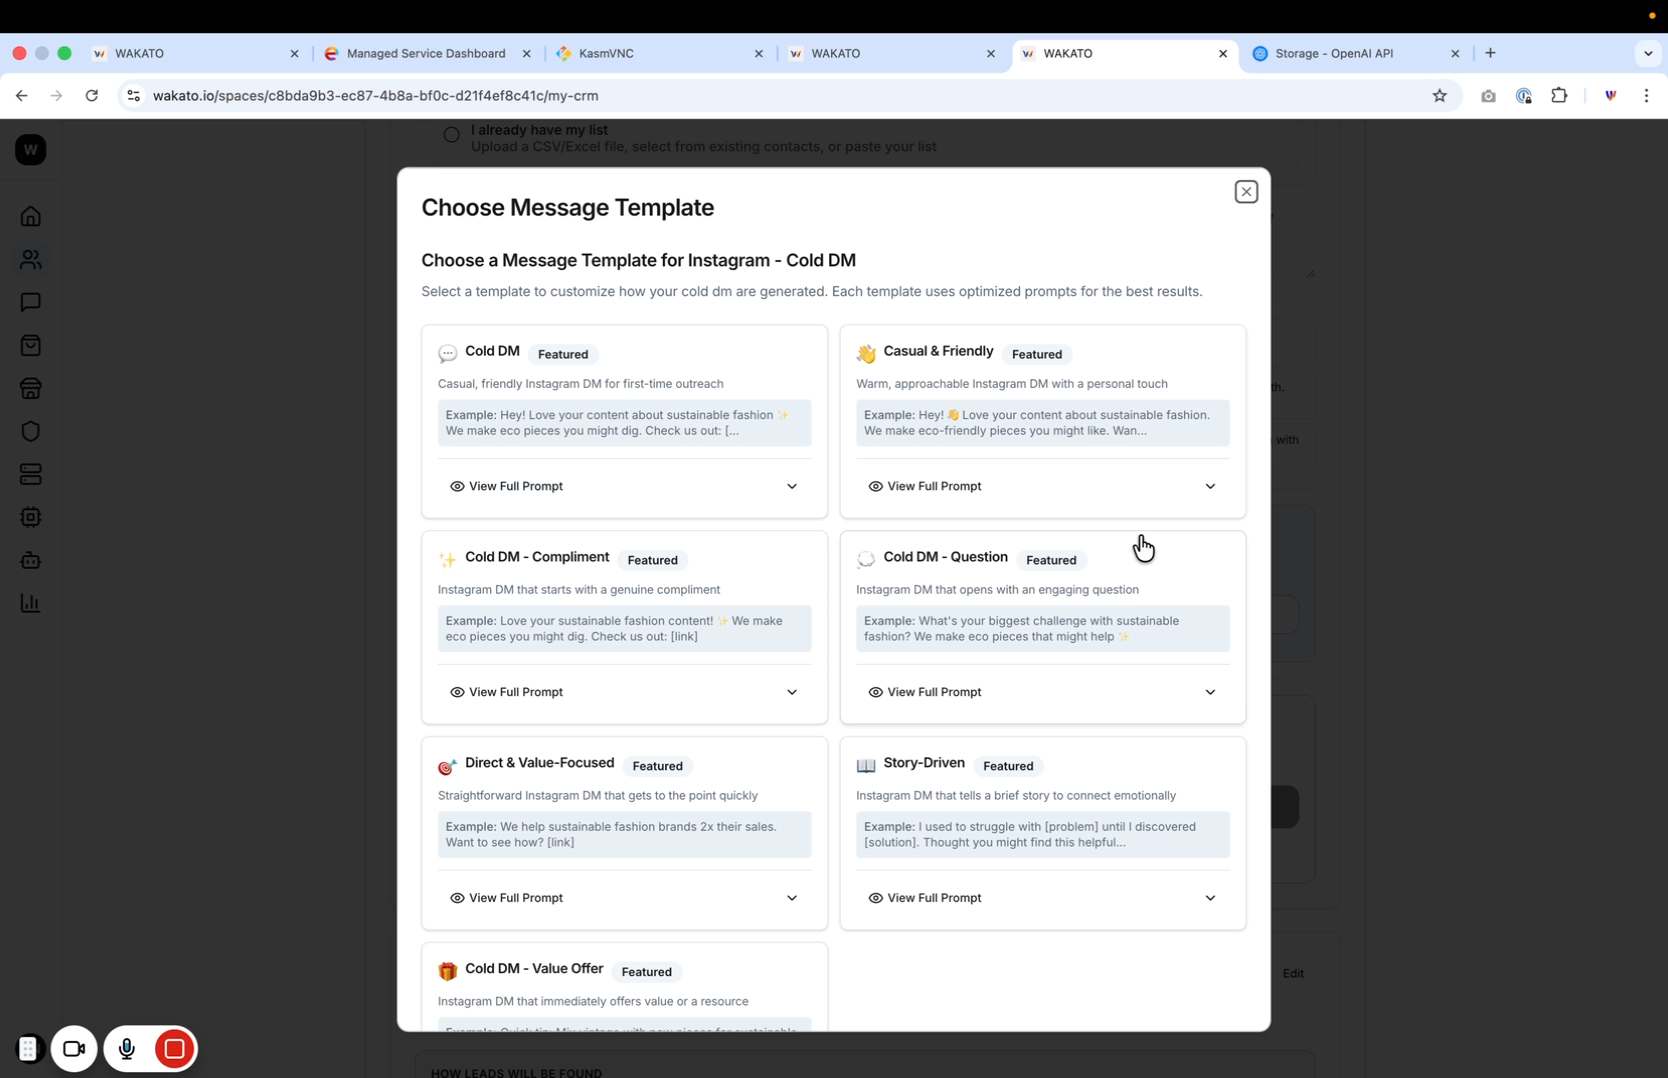
Task: Expand chevron on Casual & Friendly prompt
Action: click(1210, 486)
